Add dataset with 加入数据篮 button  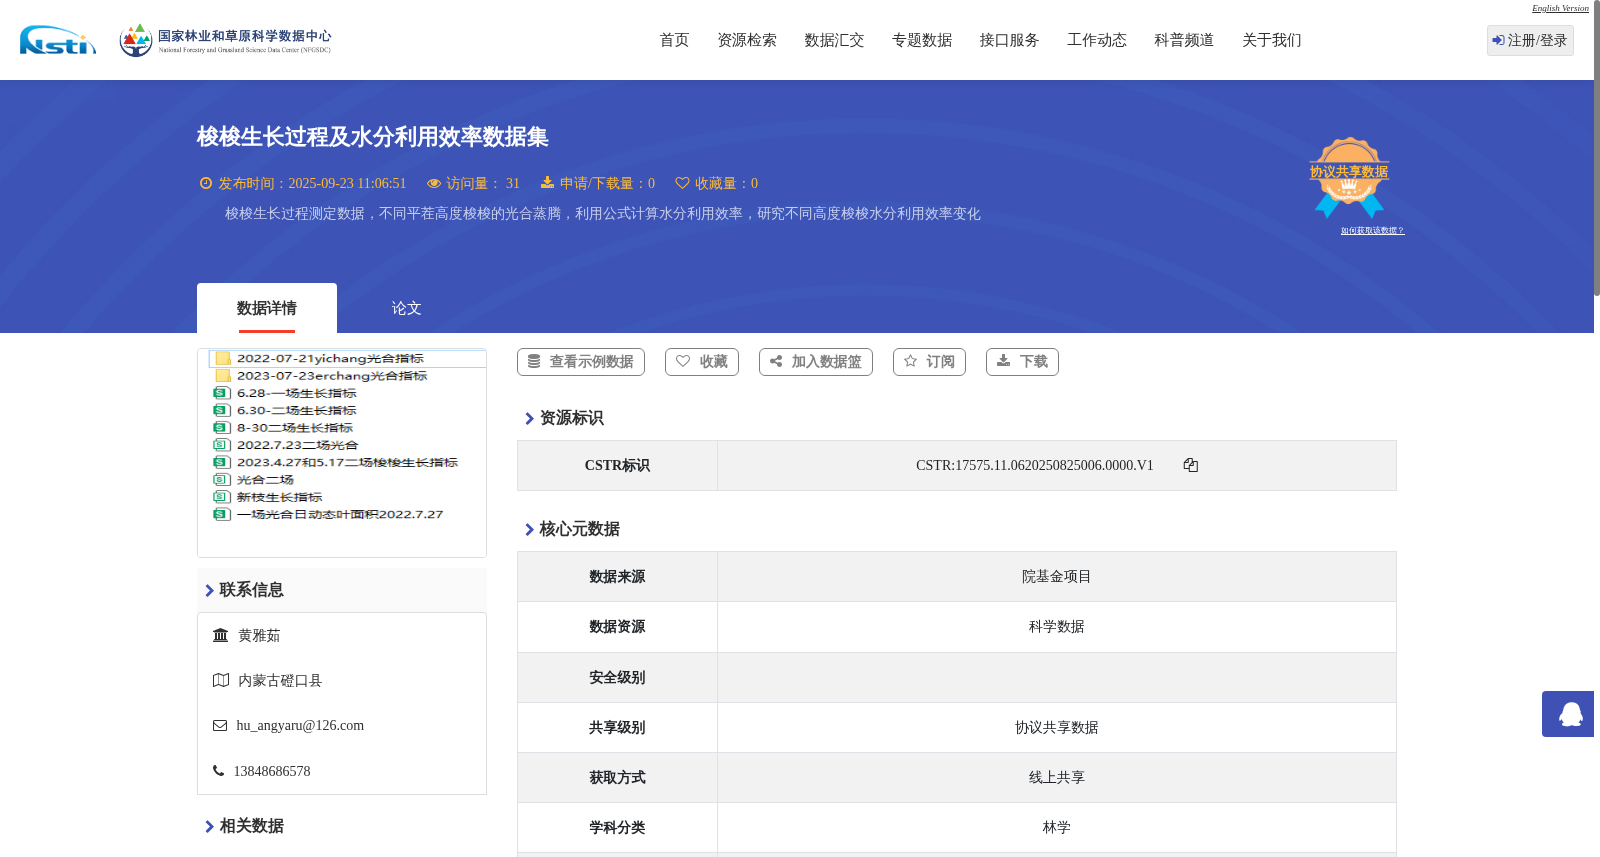816,362
